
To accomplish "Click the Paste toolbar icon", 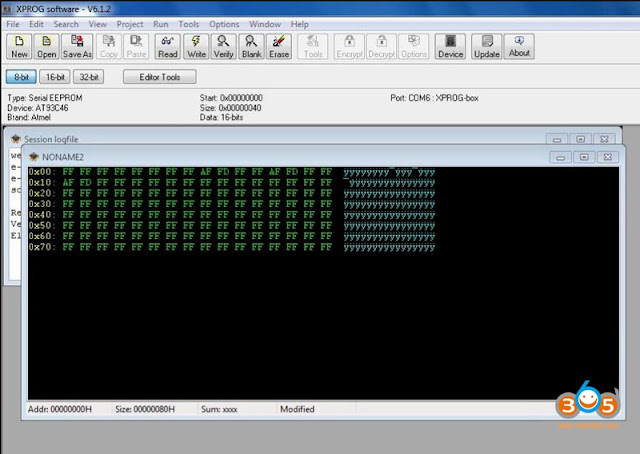I will (136, 47).
